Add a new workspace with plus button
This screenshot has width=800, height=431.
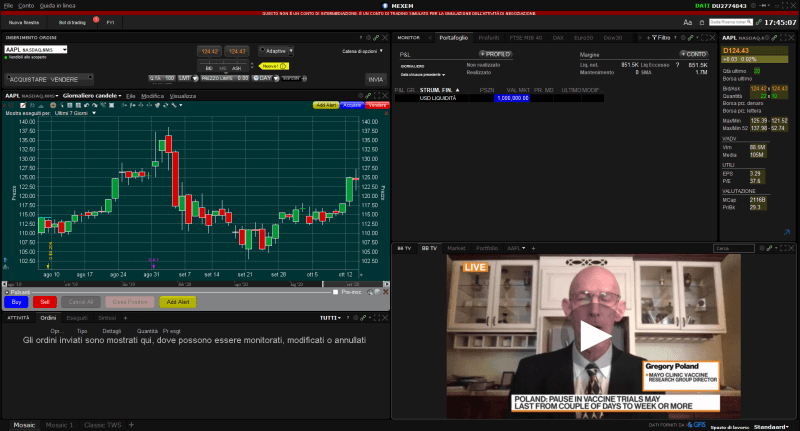(131, 424)
